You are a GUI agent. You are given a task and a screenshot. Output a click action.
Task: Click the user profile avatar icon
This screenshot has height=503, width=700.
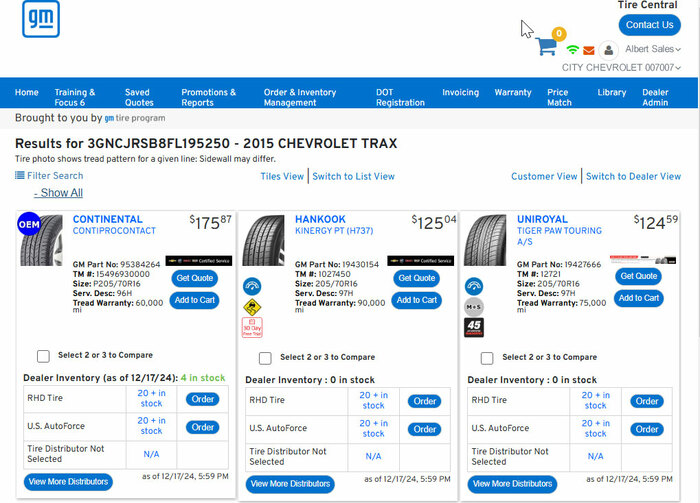(608, 49)
